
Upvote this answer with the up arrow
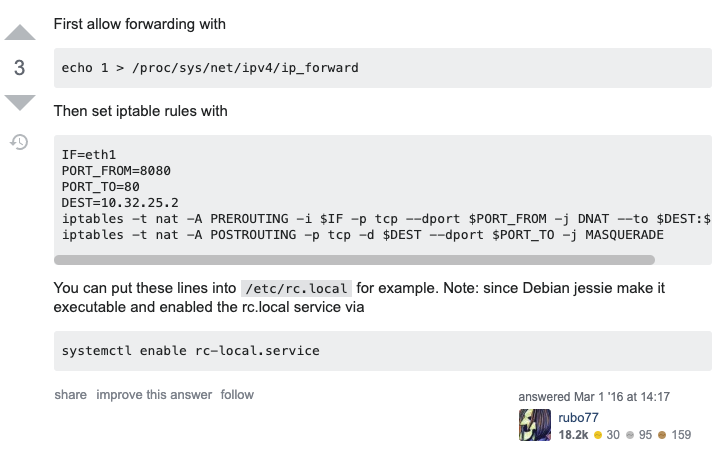tap(20, 33)
